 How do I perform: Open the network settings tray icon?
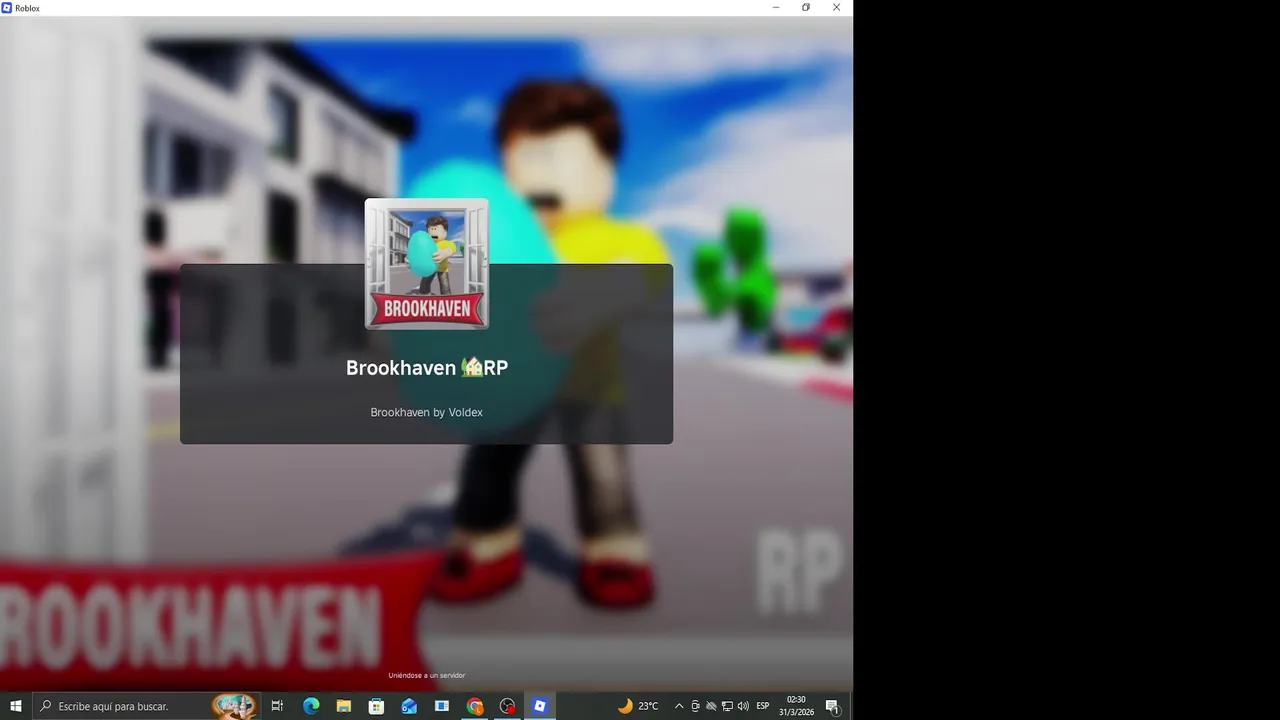pyautogui.click(x=727, y=706)
